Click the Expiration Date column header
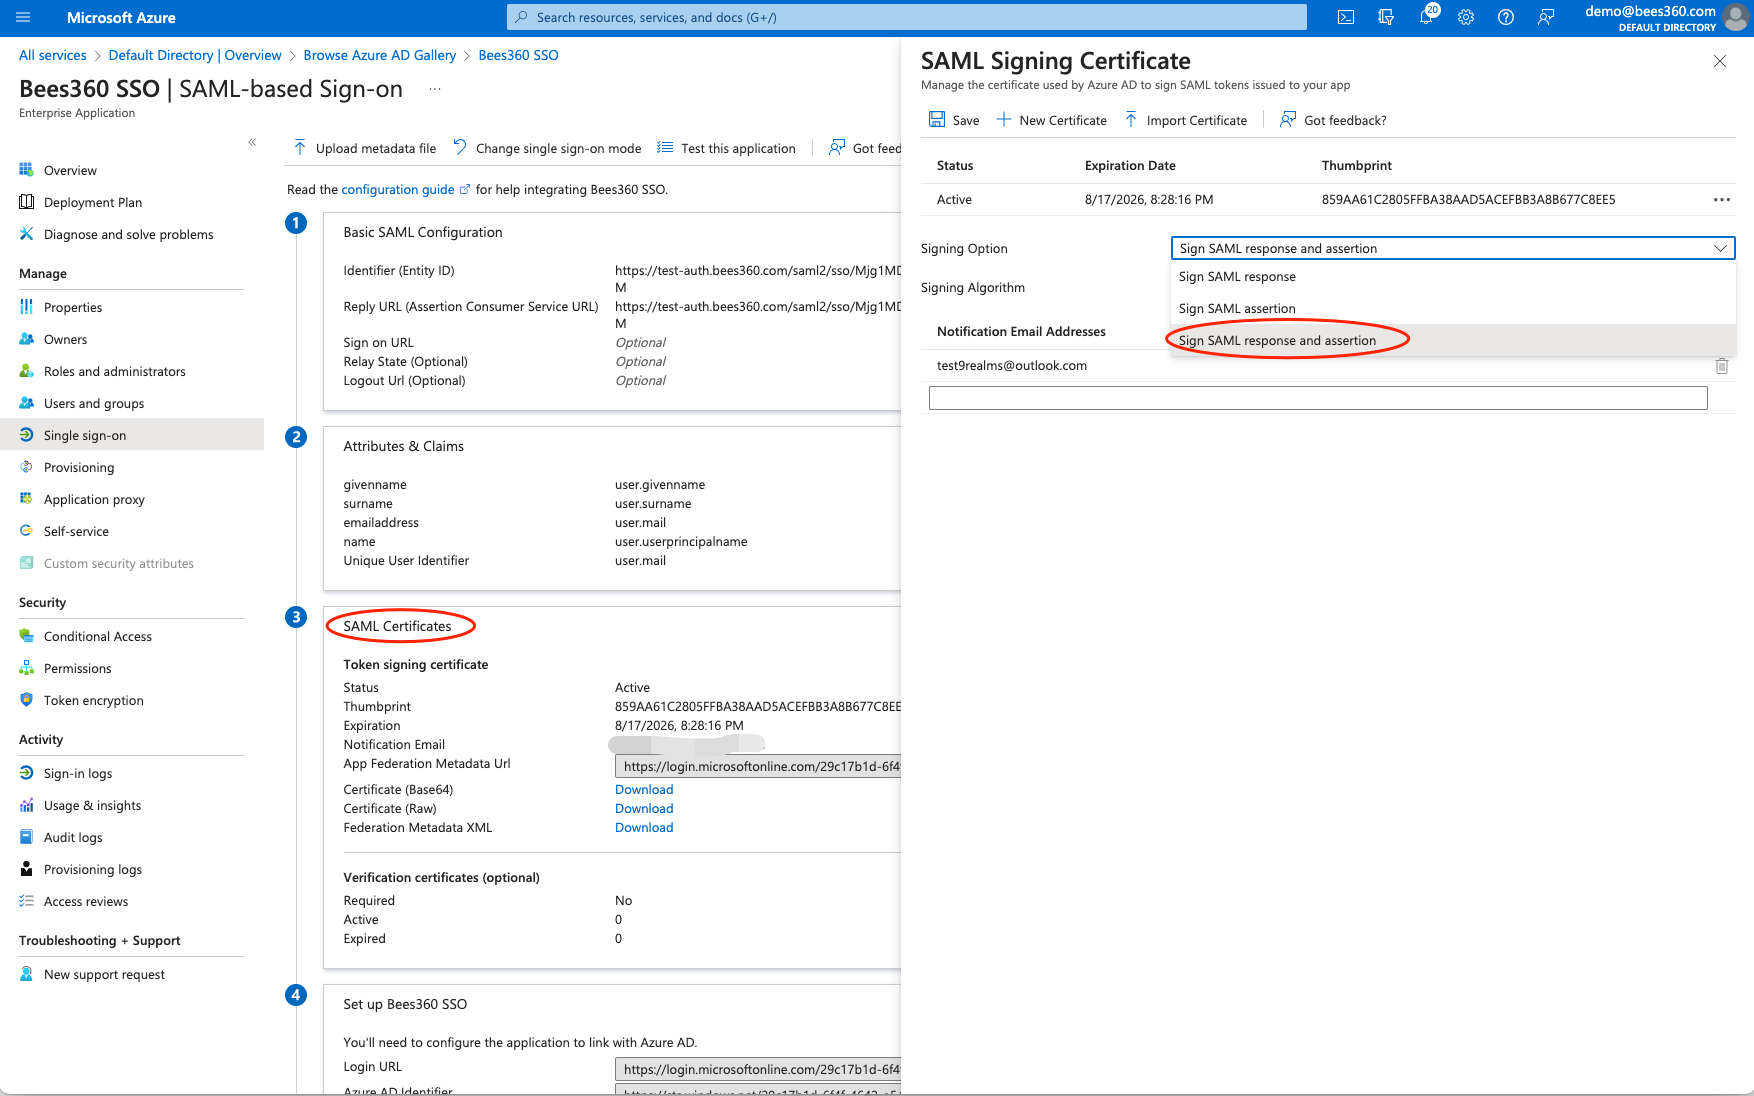 1130,166
